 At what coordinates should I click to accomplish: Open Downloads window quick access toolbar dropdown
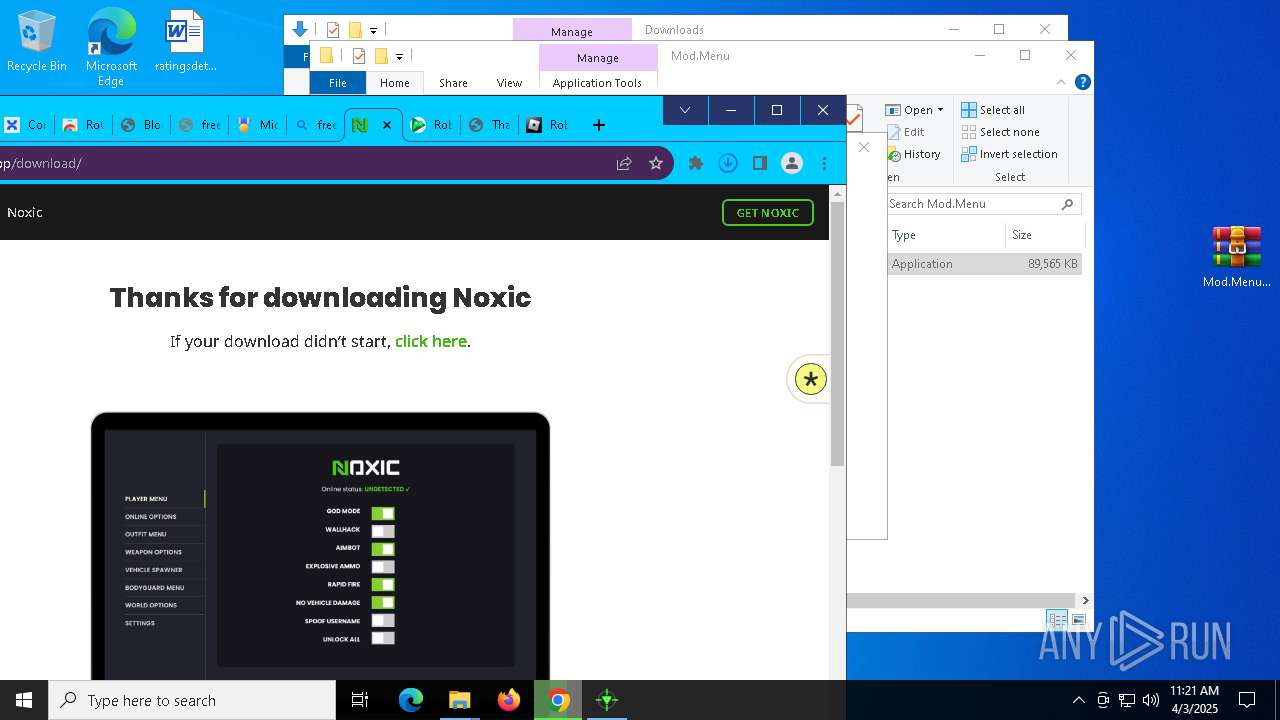point(373,30)
